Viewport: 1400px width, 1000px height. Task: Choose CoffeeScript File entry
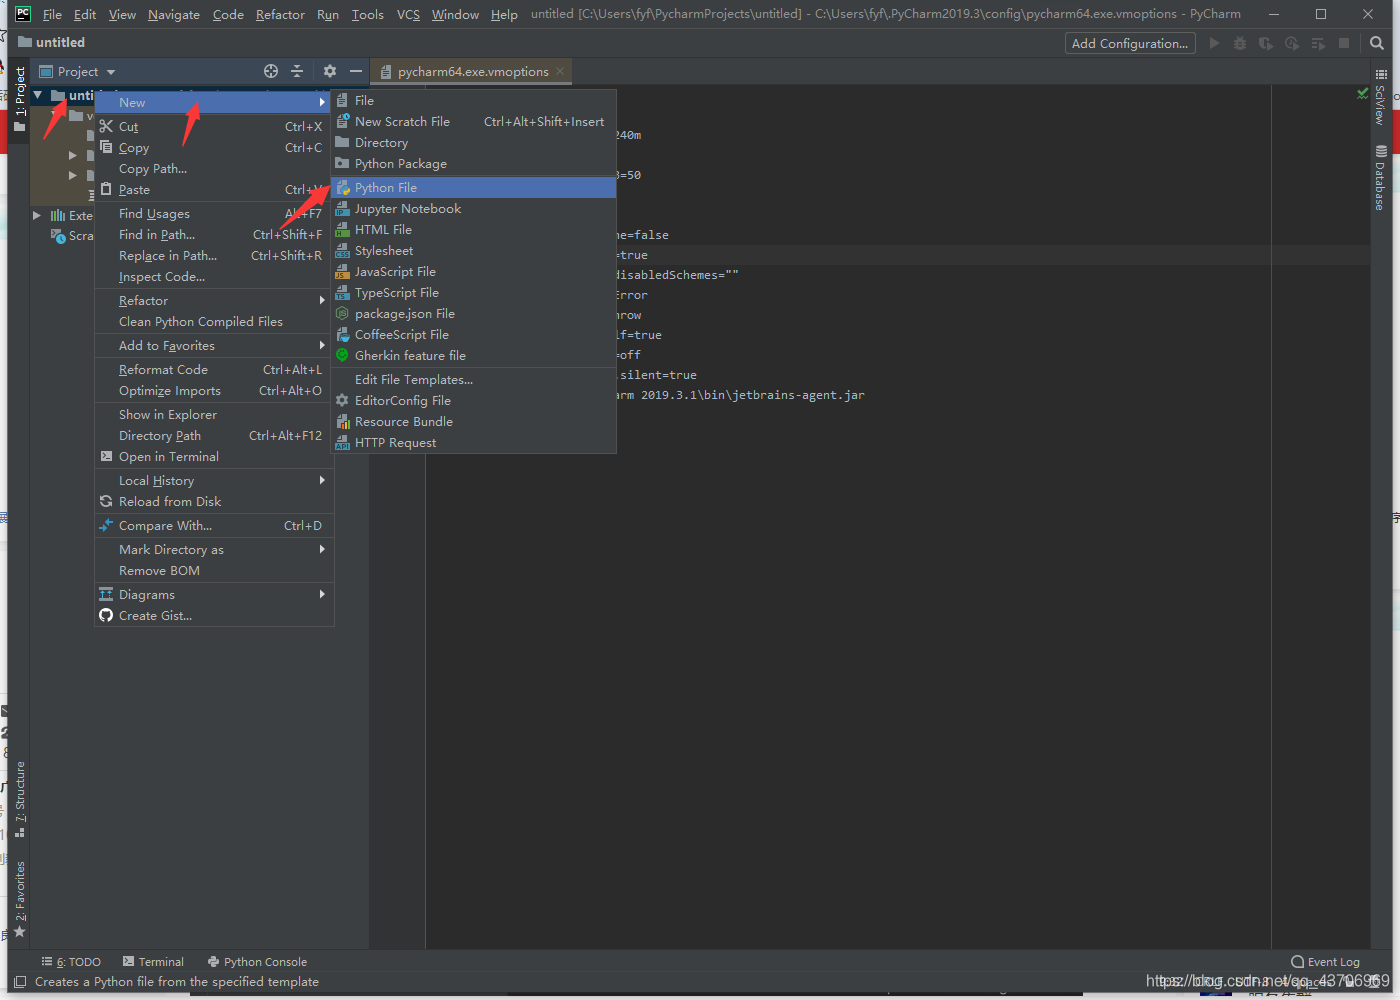point(473,334)
